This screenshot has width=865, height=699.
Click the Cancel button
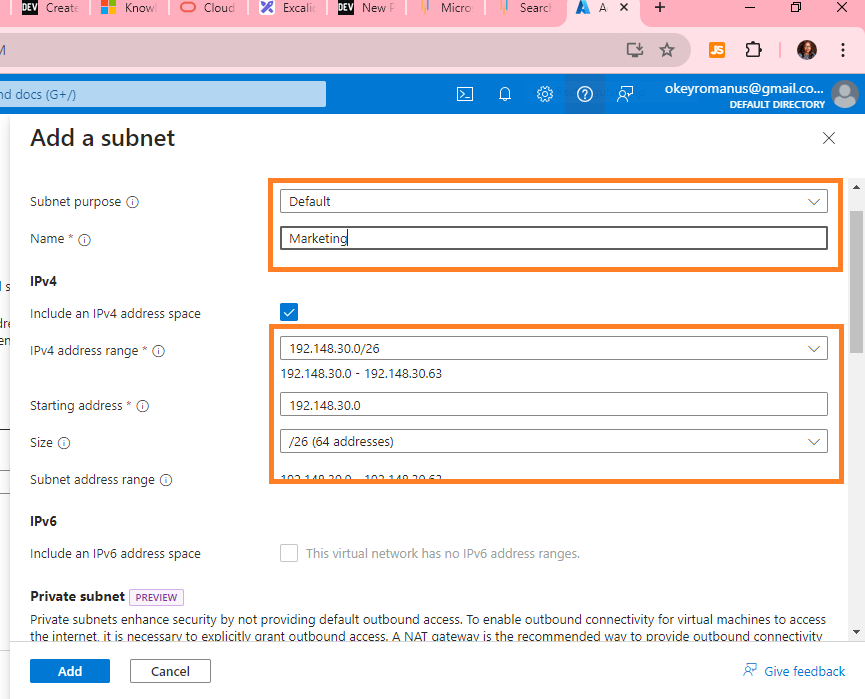pos(170,671)
